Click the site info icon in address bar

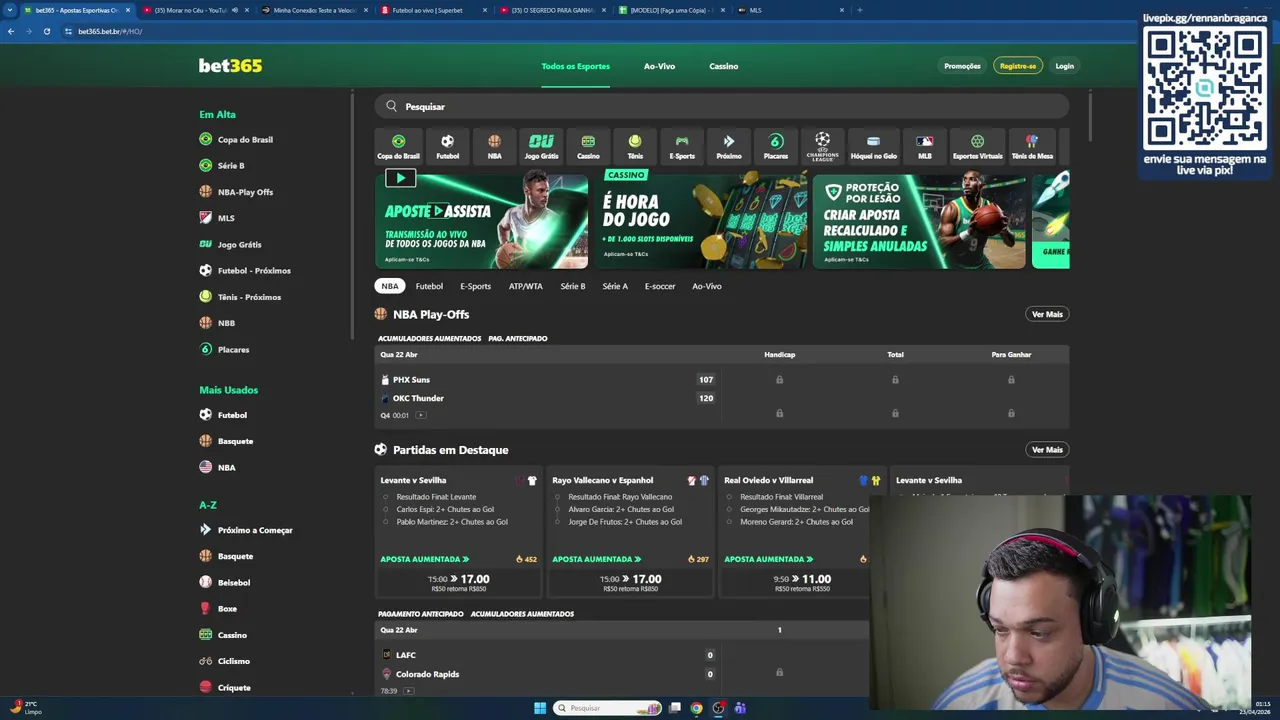(68, 31)
